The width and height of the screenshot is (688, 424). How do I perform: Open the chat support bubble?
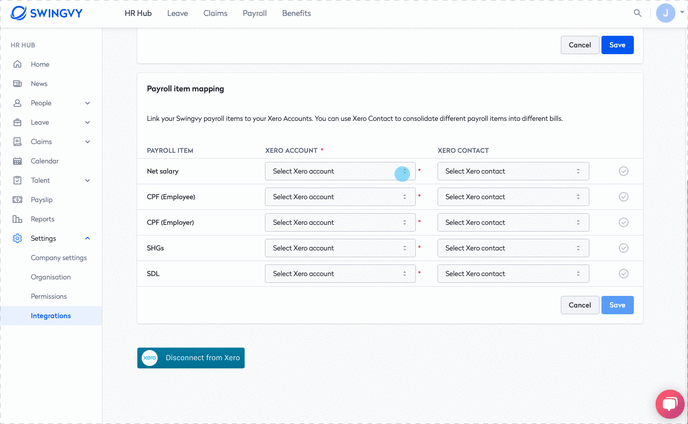(670, 404)
